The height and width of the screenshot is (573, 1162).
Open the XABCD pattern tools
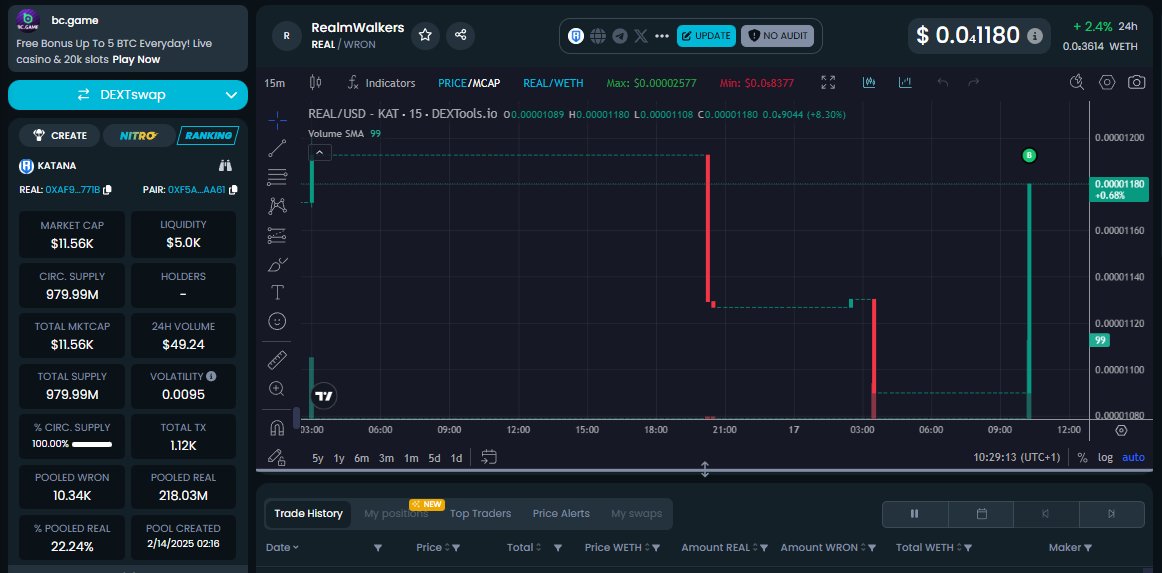(277, 205)
